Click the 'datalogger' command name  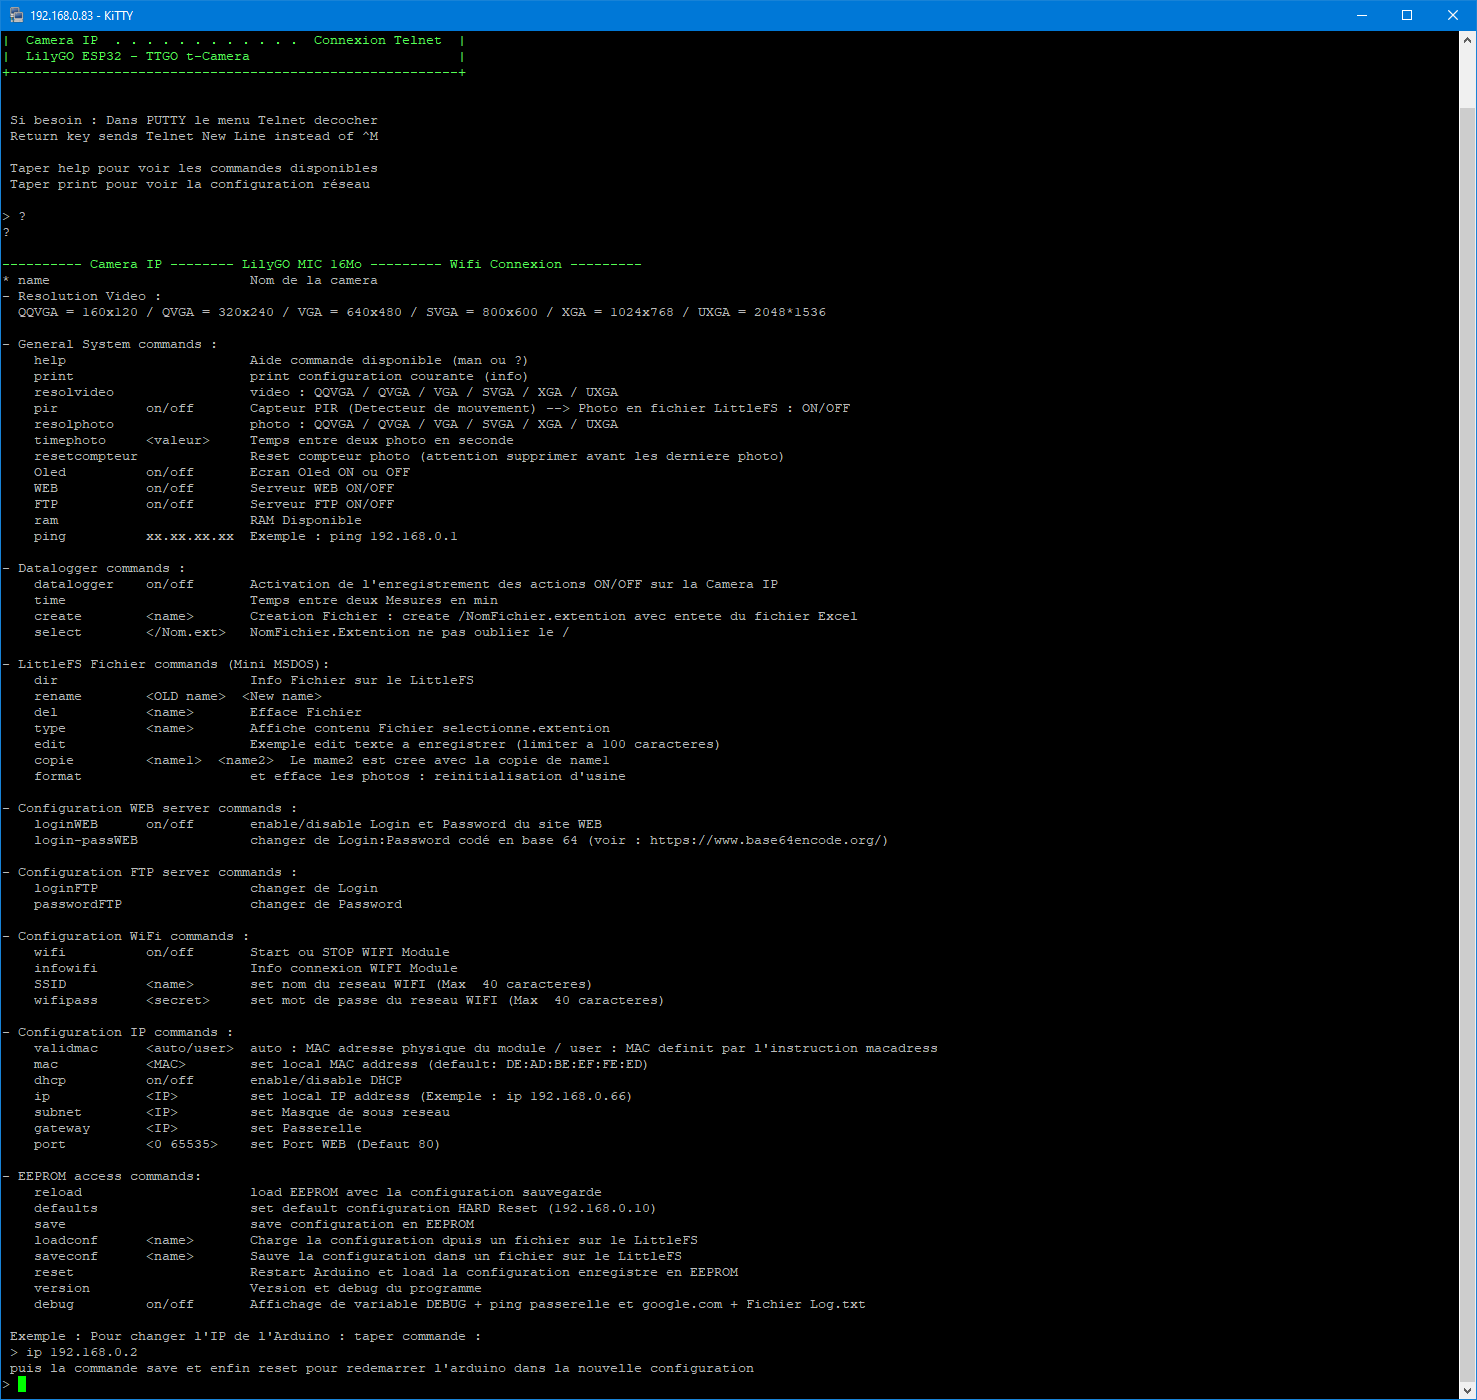74,584
